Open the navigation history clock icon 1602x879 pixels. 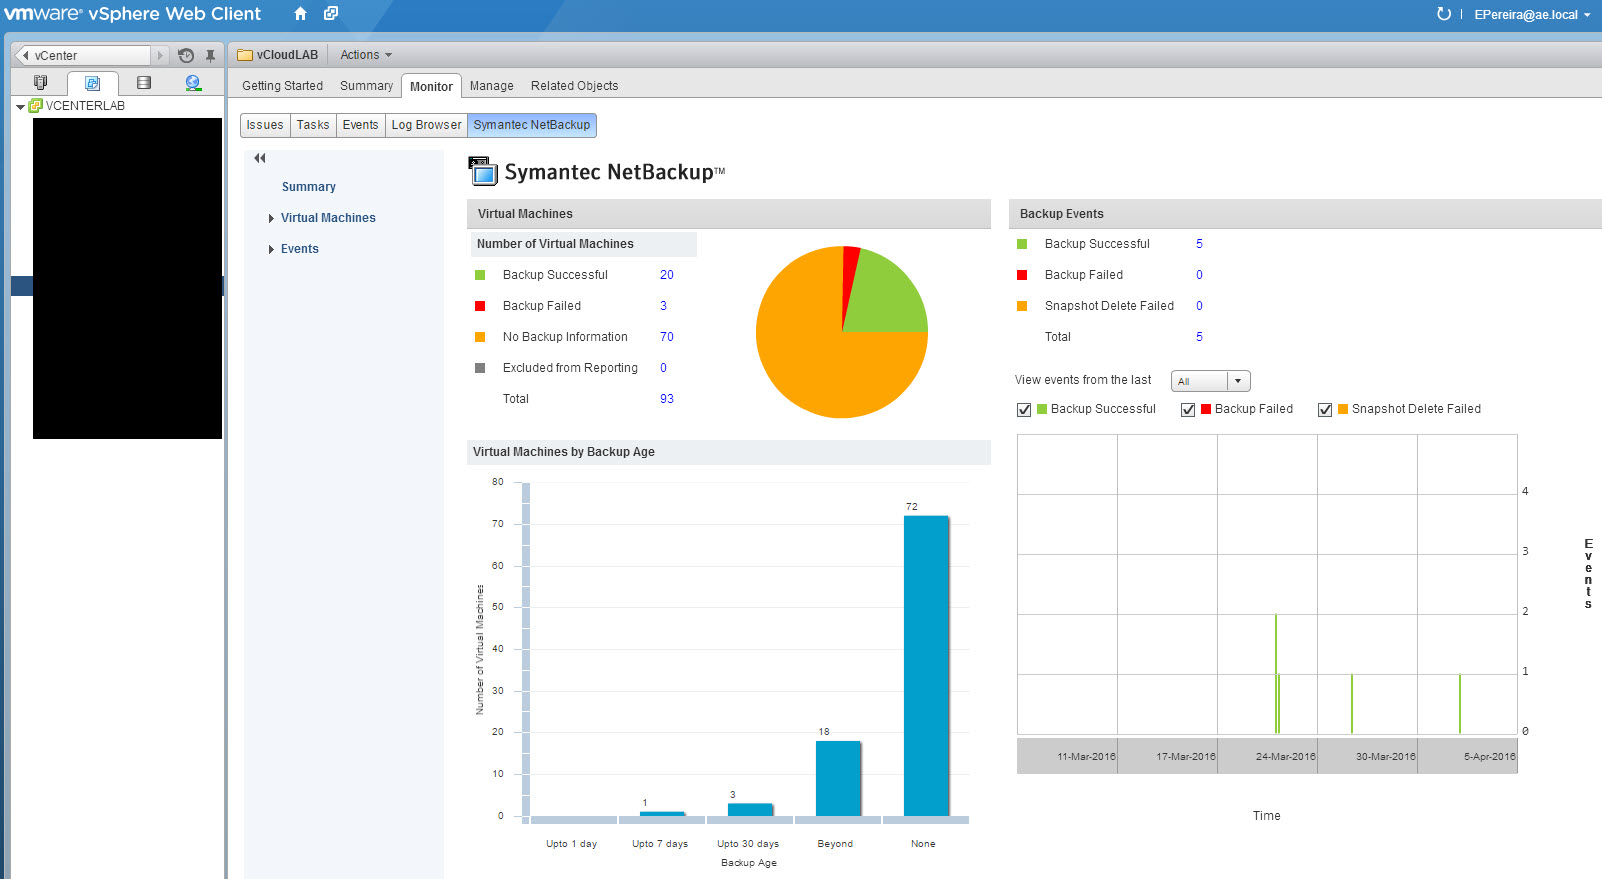pos(186,56)
